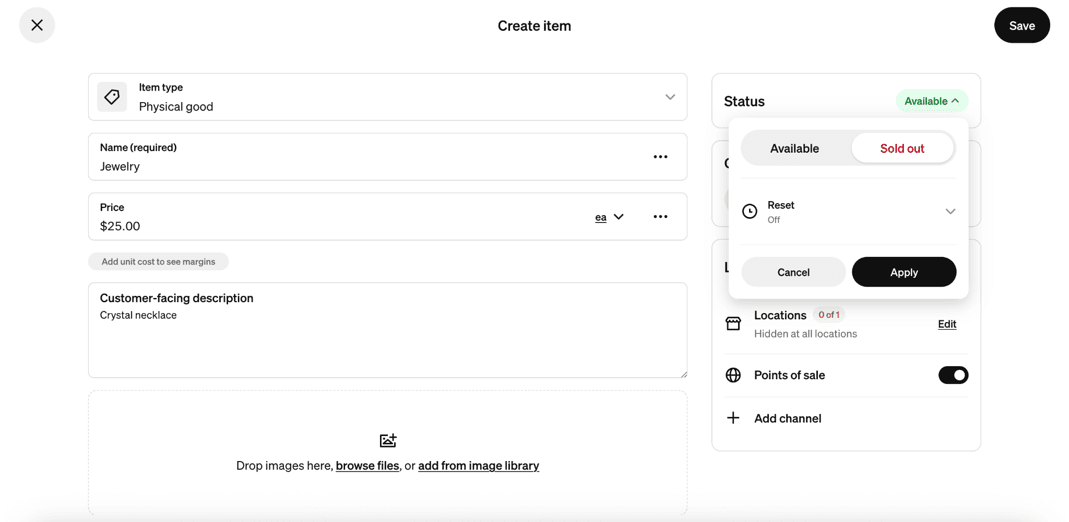This screenshot has height=522, width=1069.
Task: Click the Add channel label
Action: point(787,418)
